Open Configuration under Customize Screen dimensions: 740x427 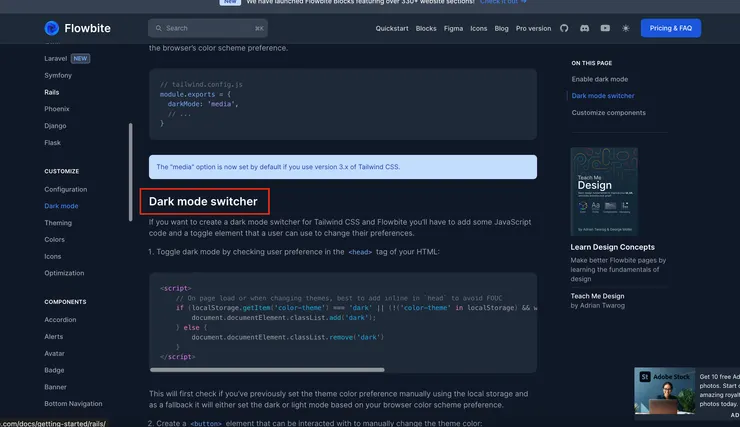pyautogui.click(x=66, y=189)
